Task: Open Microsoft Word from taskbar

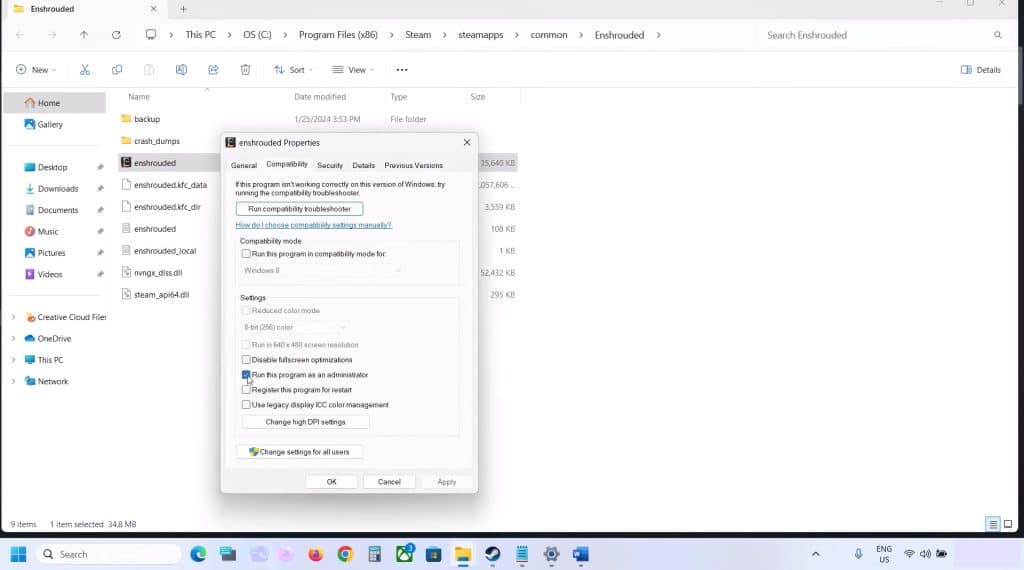Action: [x=581, y=554]
